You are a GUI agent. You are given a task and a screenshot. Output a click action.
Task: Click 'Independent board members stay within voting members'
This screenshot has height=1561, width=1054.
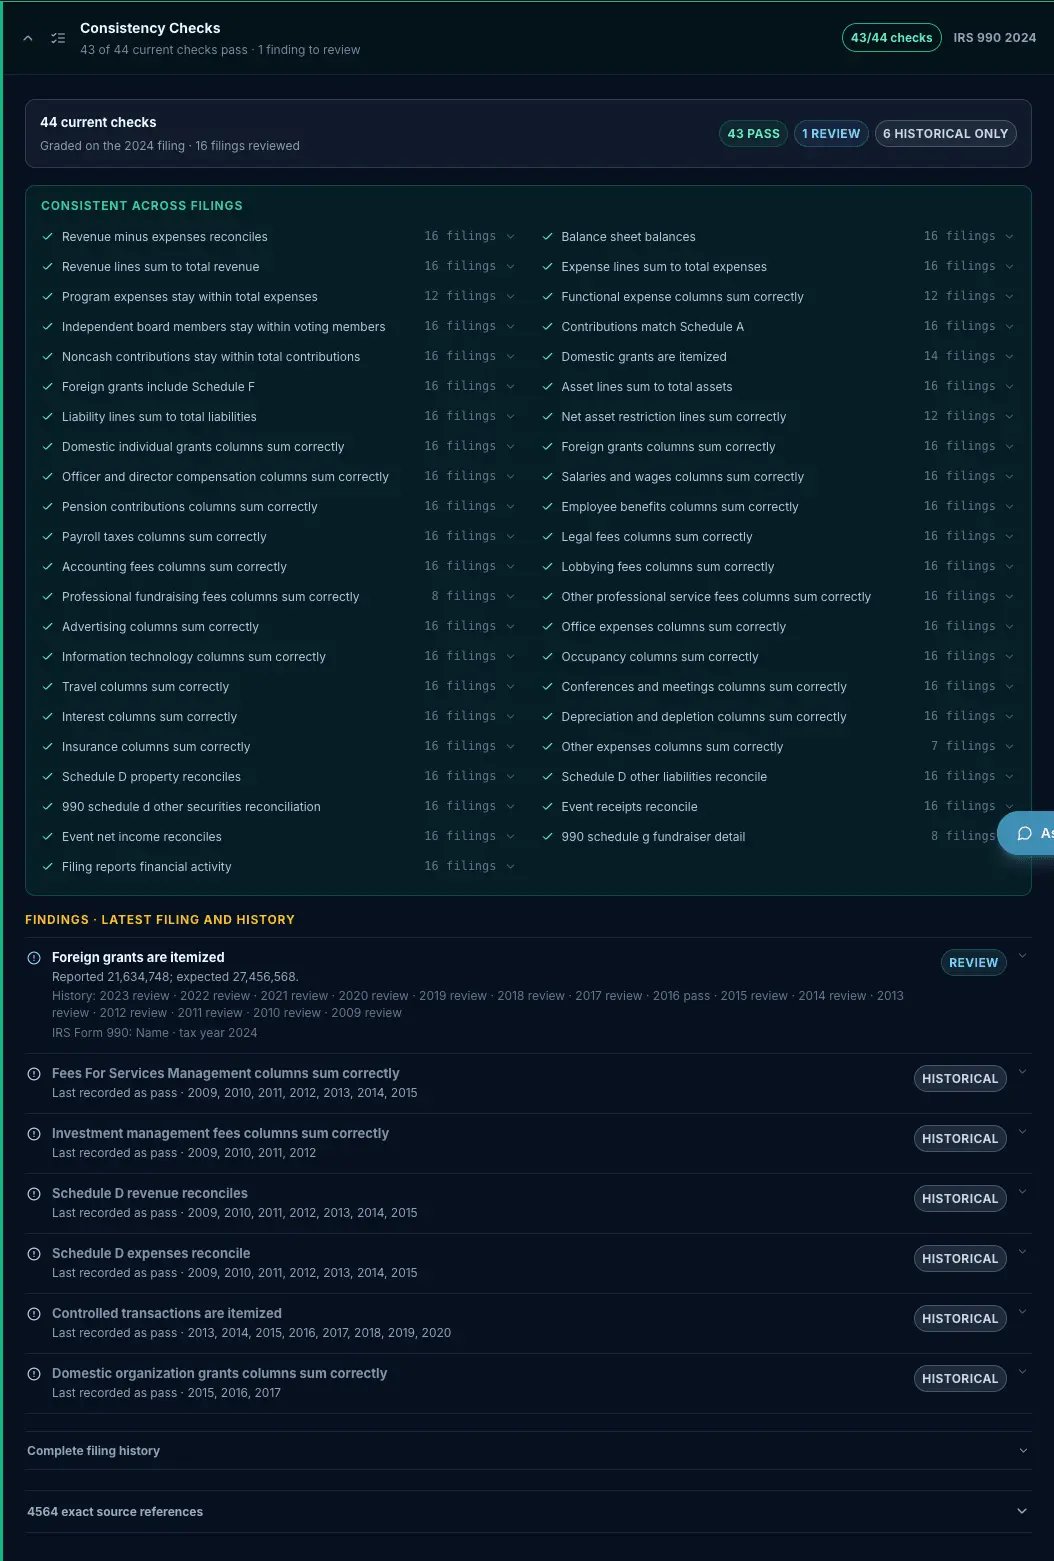click(223, 327)
